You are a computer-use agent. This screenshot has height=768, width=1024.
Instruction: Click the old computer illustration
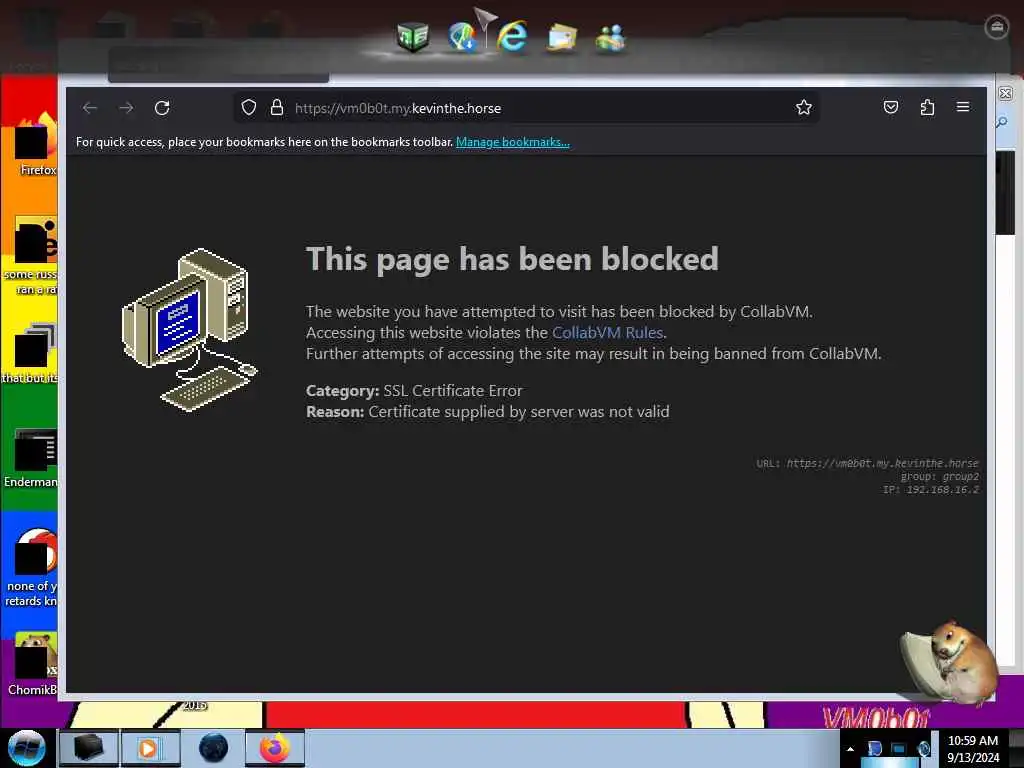189,330
